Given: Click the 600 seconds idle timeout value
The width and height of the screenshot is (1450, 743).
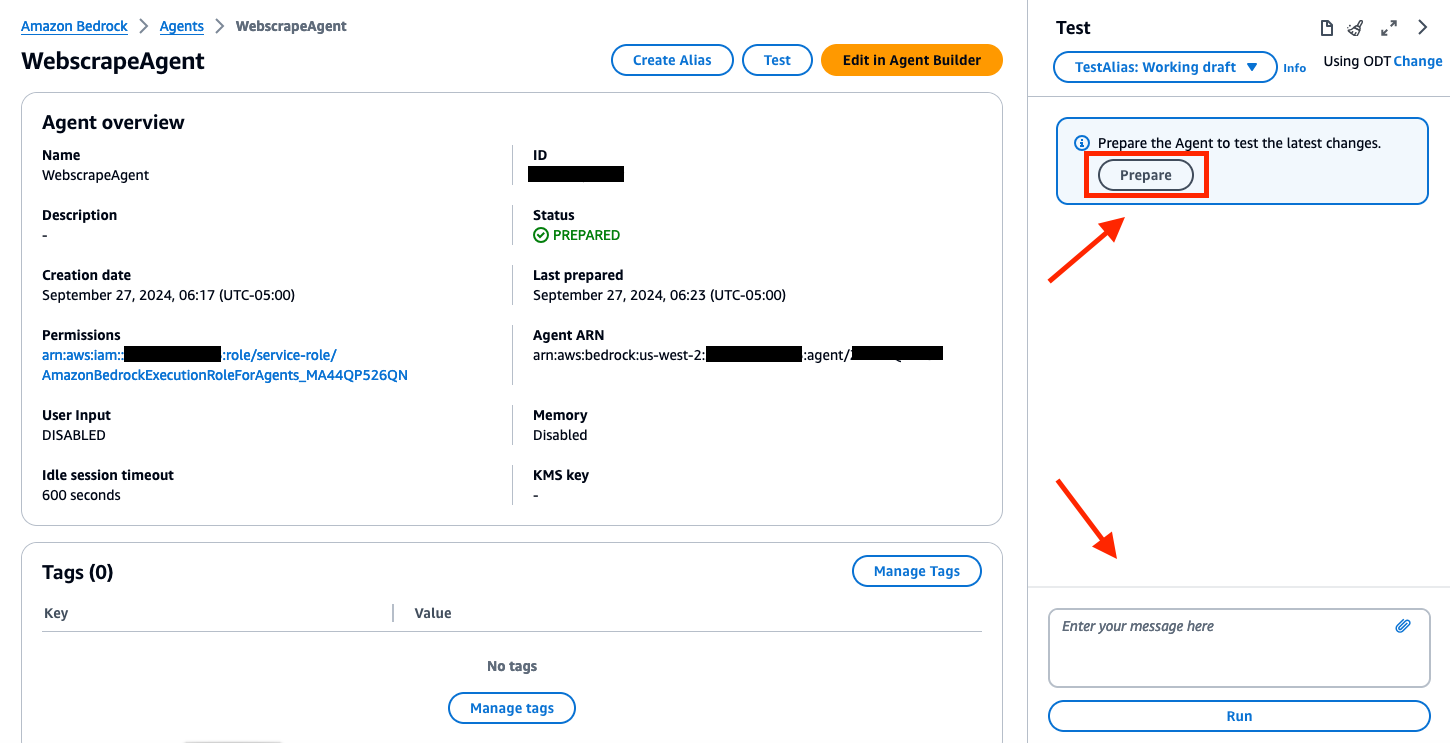Looking at the screenshot, I should coord(81,495).
